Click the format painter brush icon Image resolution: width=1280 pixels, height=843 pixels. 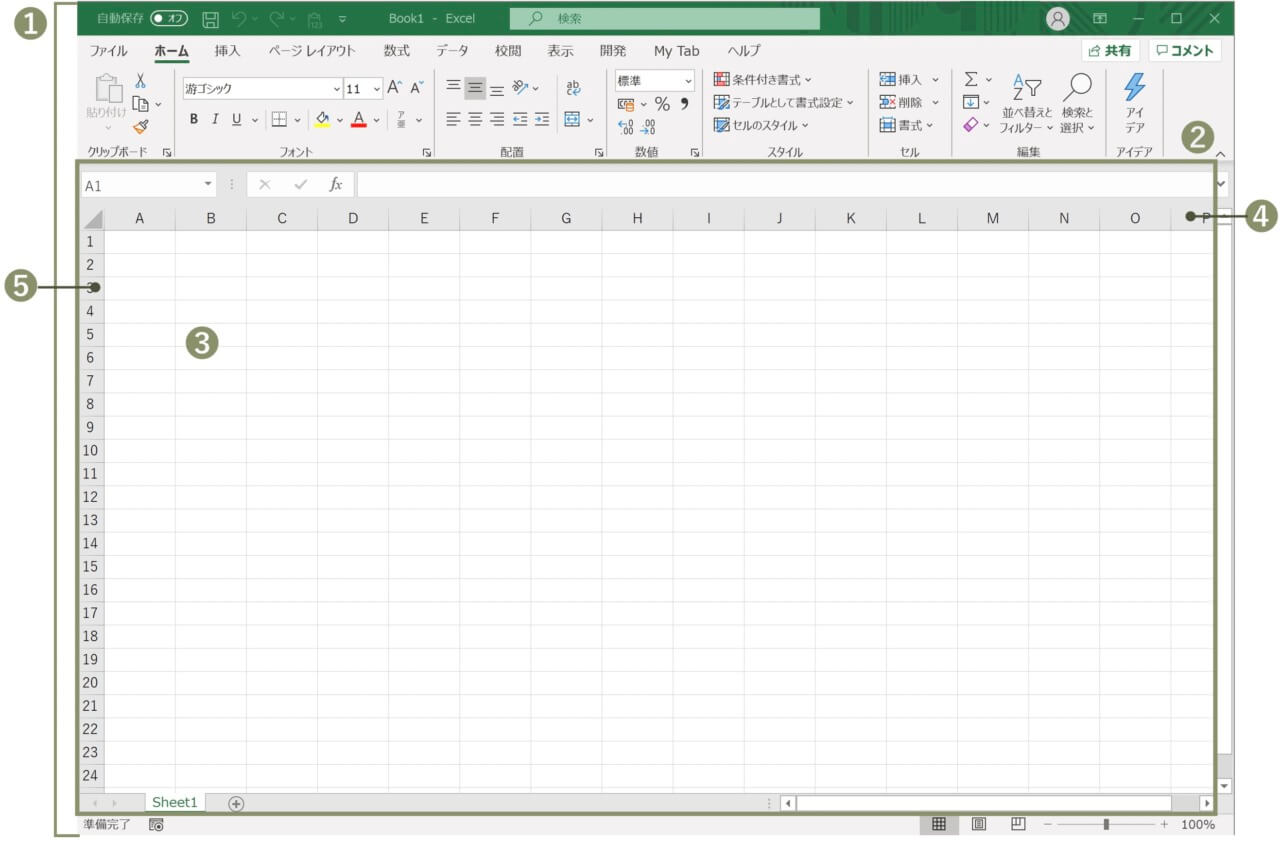[141, 127]
